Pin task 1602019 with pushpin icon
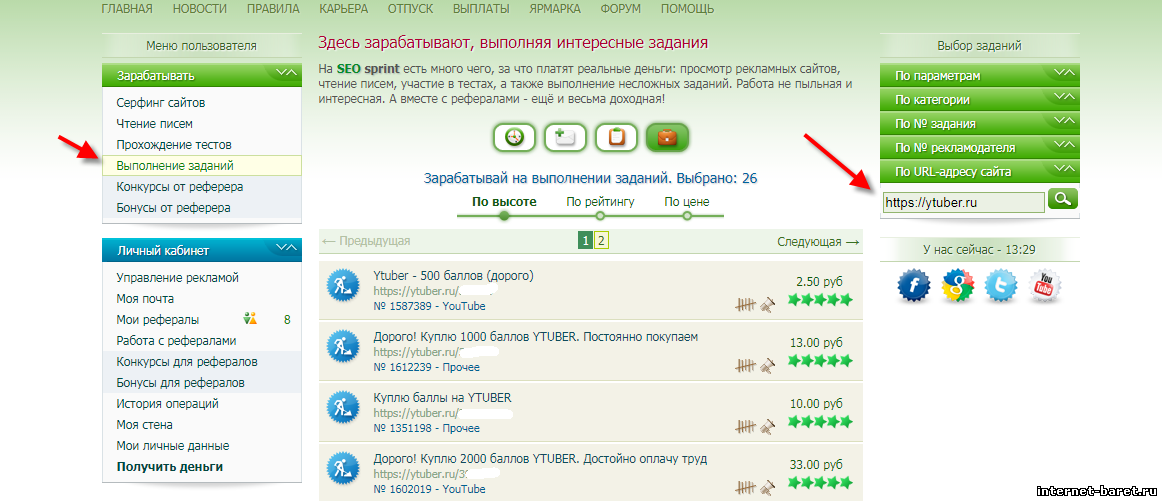This screenshot has height=501, width=1162. pos(768,488)
